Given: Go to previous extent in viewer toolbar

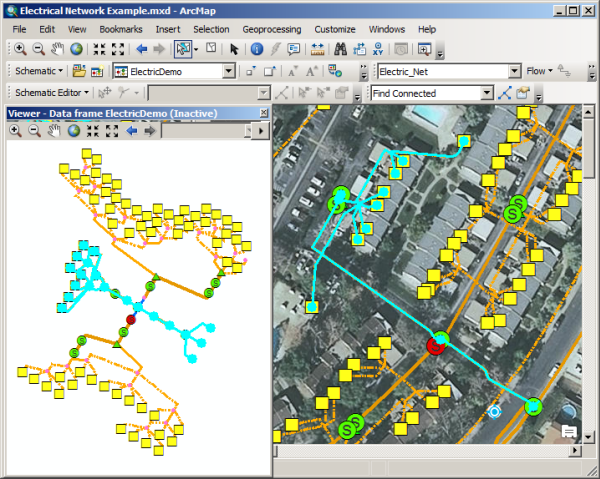Looking at the screenshot, I should 132,131.
